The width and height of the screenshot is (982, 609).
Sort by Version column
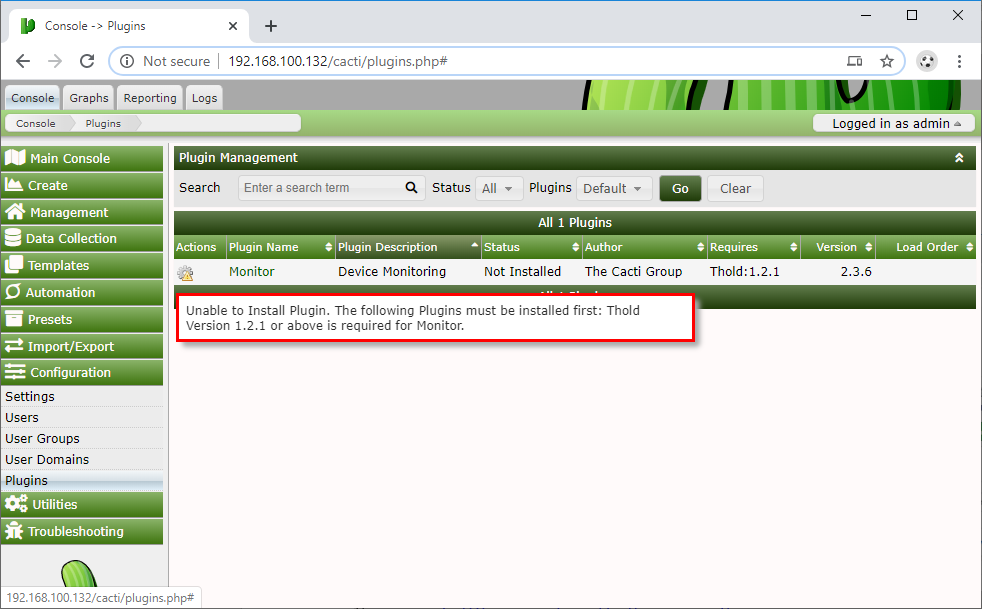pyautogui.click(x=838, y=247)
